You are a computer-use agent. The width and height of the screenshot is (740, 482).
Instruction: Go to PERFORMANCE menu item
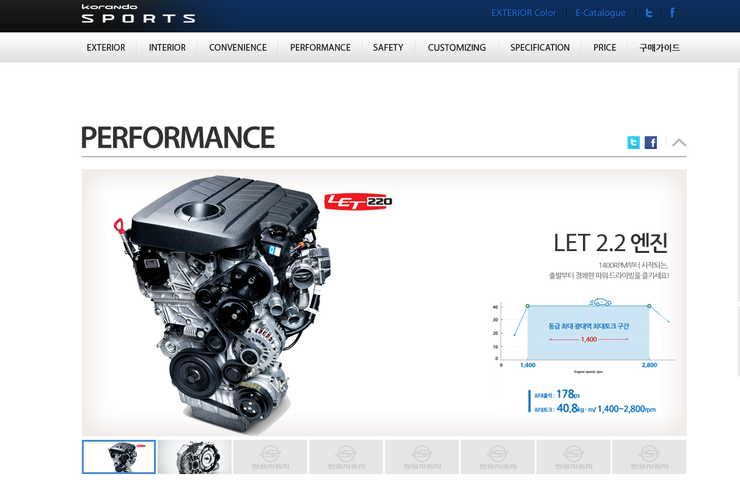pyautogui.click(x=320, y=48)
